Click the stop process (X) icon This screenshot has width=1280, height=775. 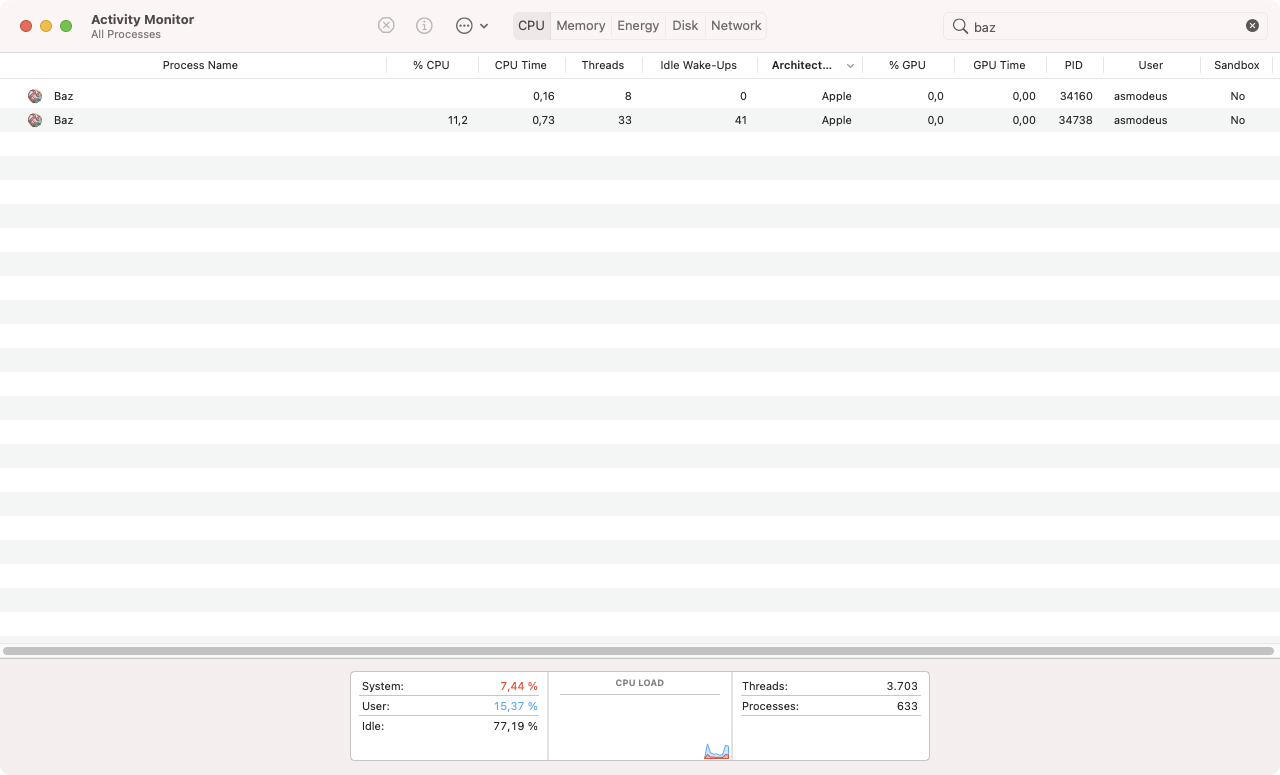[x=386, y=25]
